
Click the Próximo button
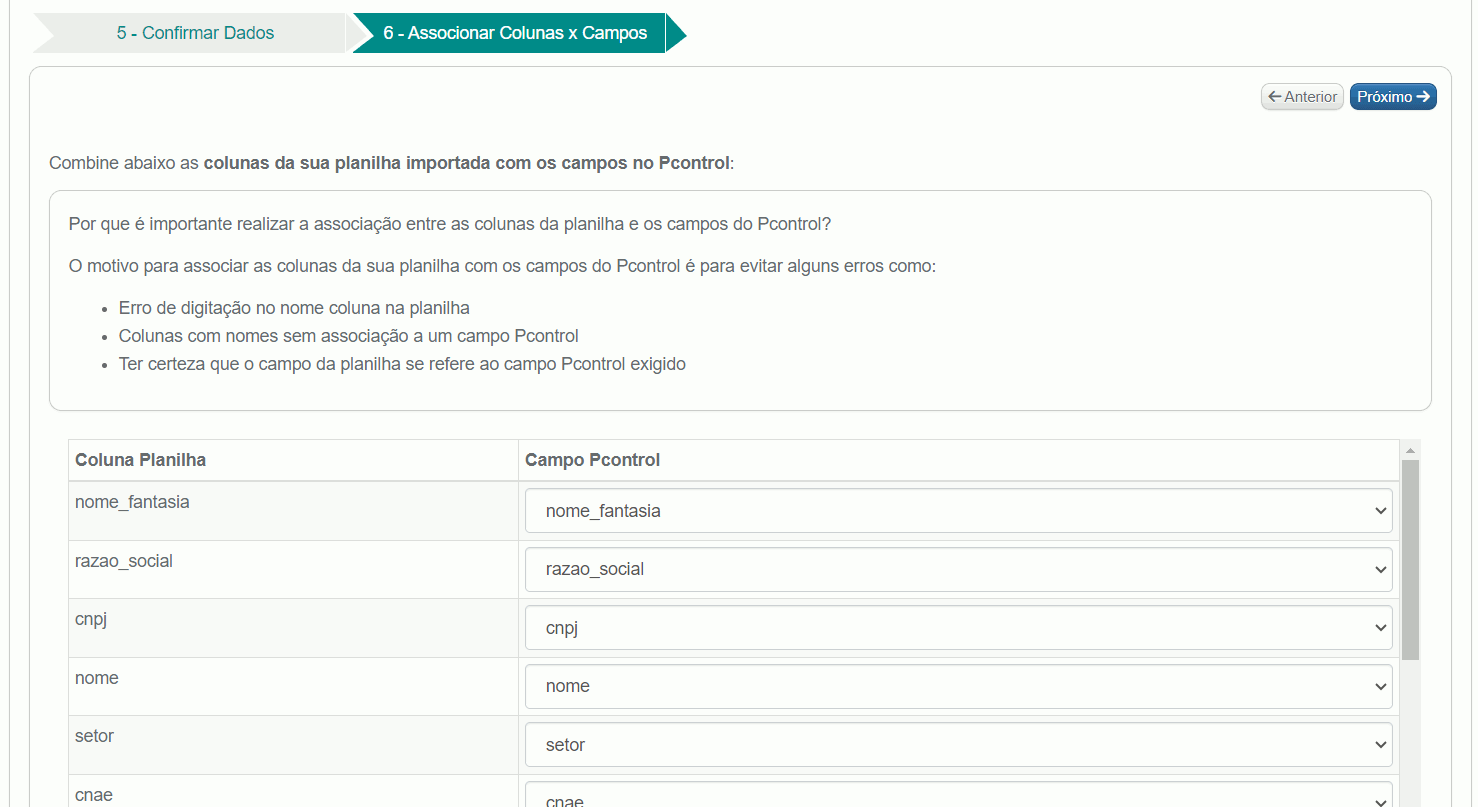pyautogui.click(x=1393, y=97)
